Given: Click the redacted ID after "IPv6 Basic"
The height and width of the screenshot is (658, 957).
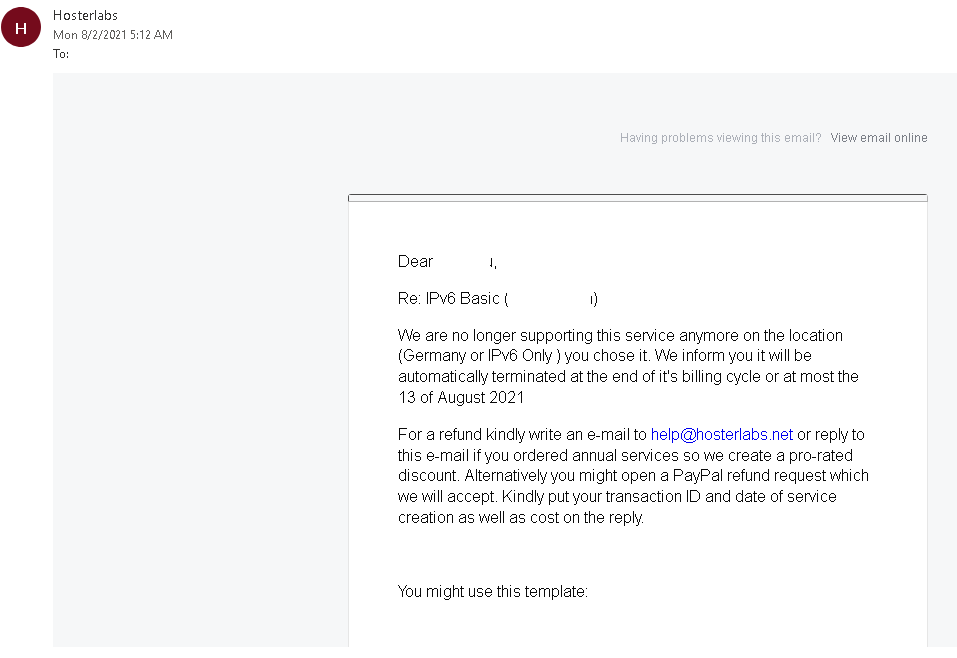Looking at the screenshot, I should click(552, 299).
